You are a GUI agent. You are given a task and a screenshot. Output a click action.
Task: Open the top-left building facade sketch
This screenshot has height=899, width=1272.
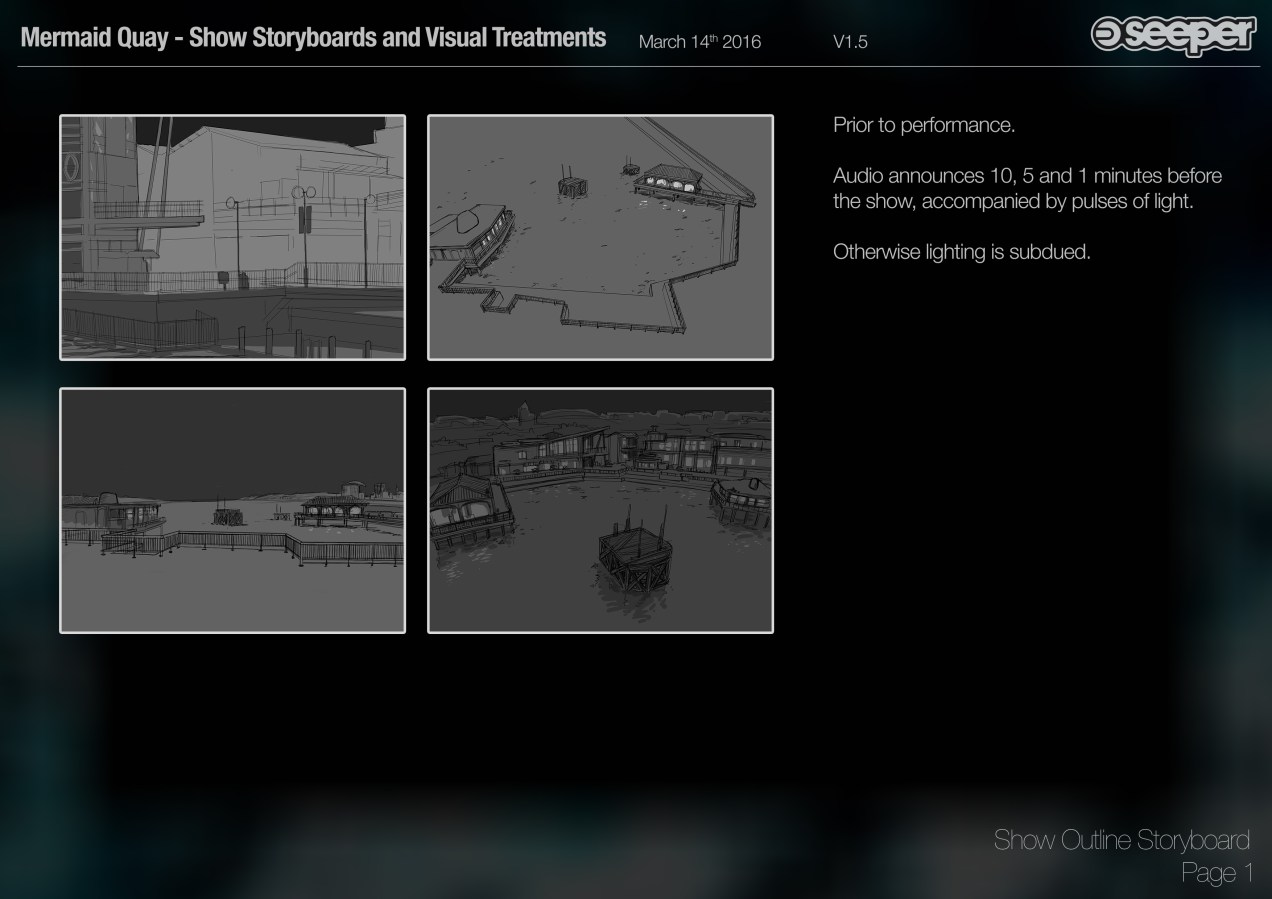[232, 237]
